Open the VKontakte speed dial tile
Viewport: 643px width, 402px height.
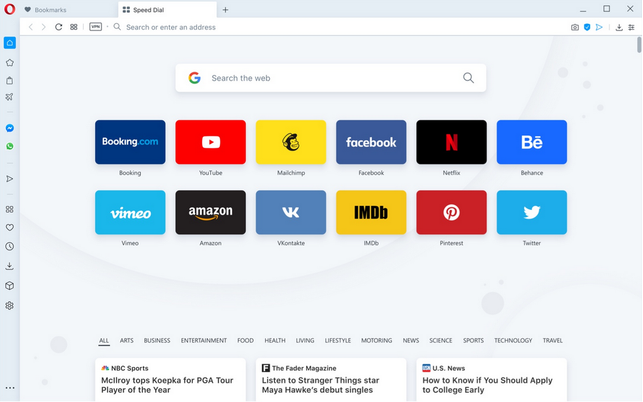point(291,212)
